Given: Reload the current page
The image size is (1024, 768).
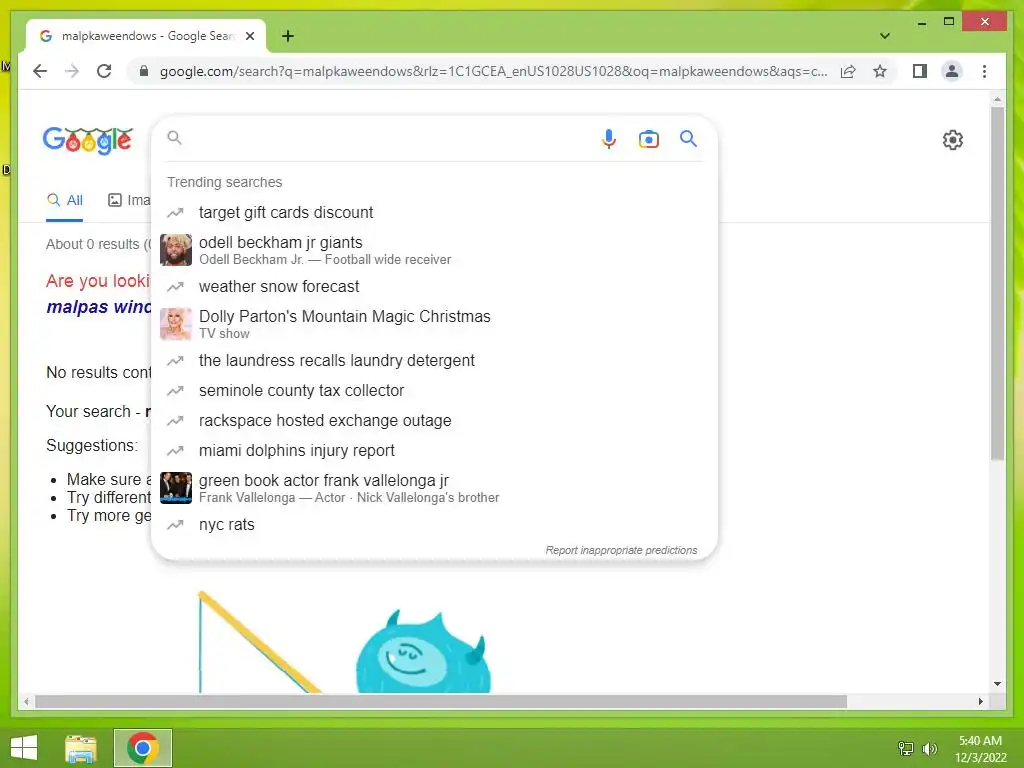Looking at the screenshot, I should pos(104,71).
